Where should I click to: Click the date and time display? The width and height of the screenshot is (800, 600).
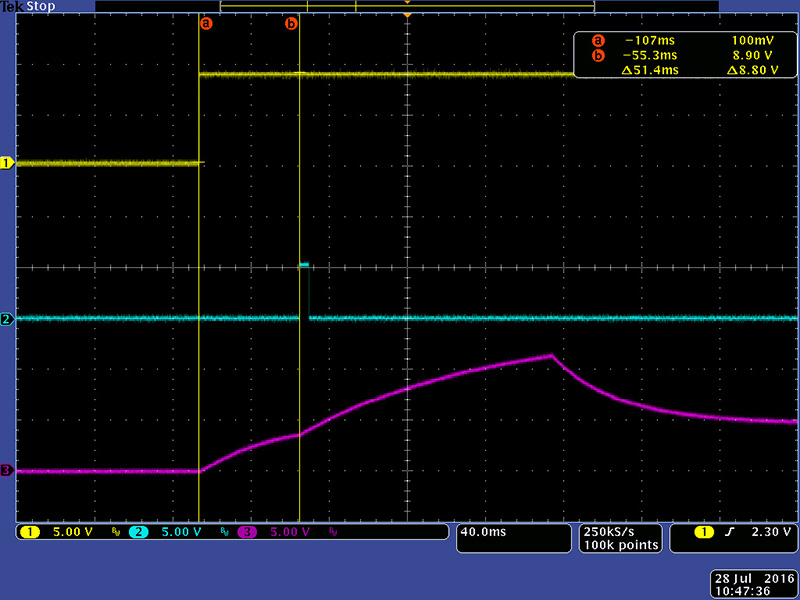click(x=750, y=585)
